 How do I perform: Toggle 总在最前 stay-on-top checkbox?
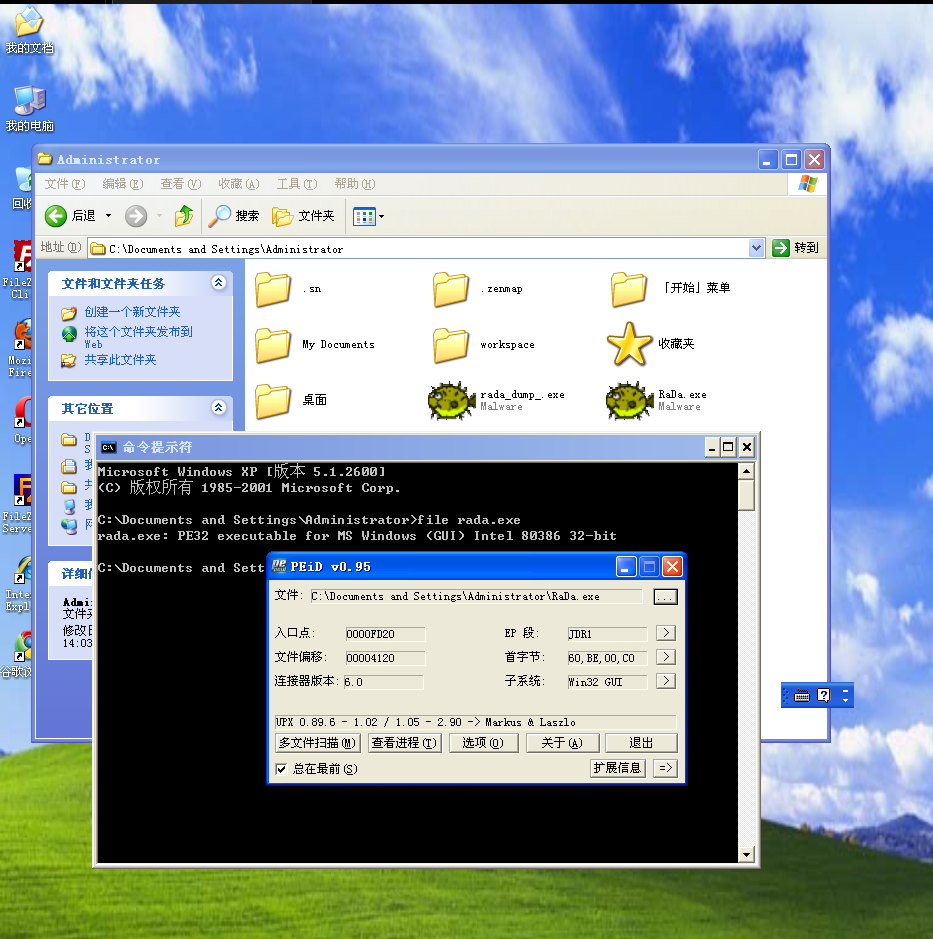tap(281, 769)
